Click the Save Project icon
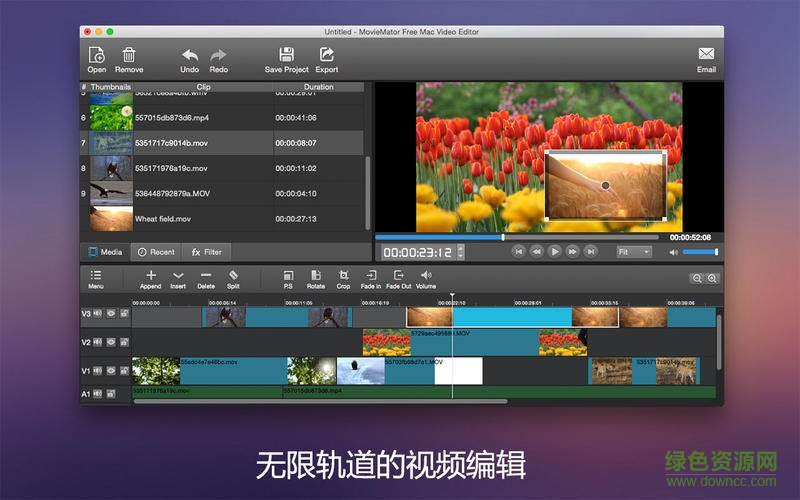 click(286, 55)
